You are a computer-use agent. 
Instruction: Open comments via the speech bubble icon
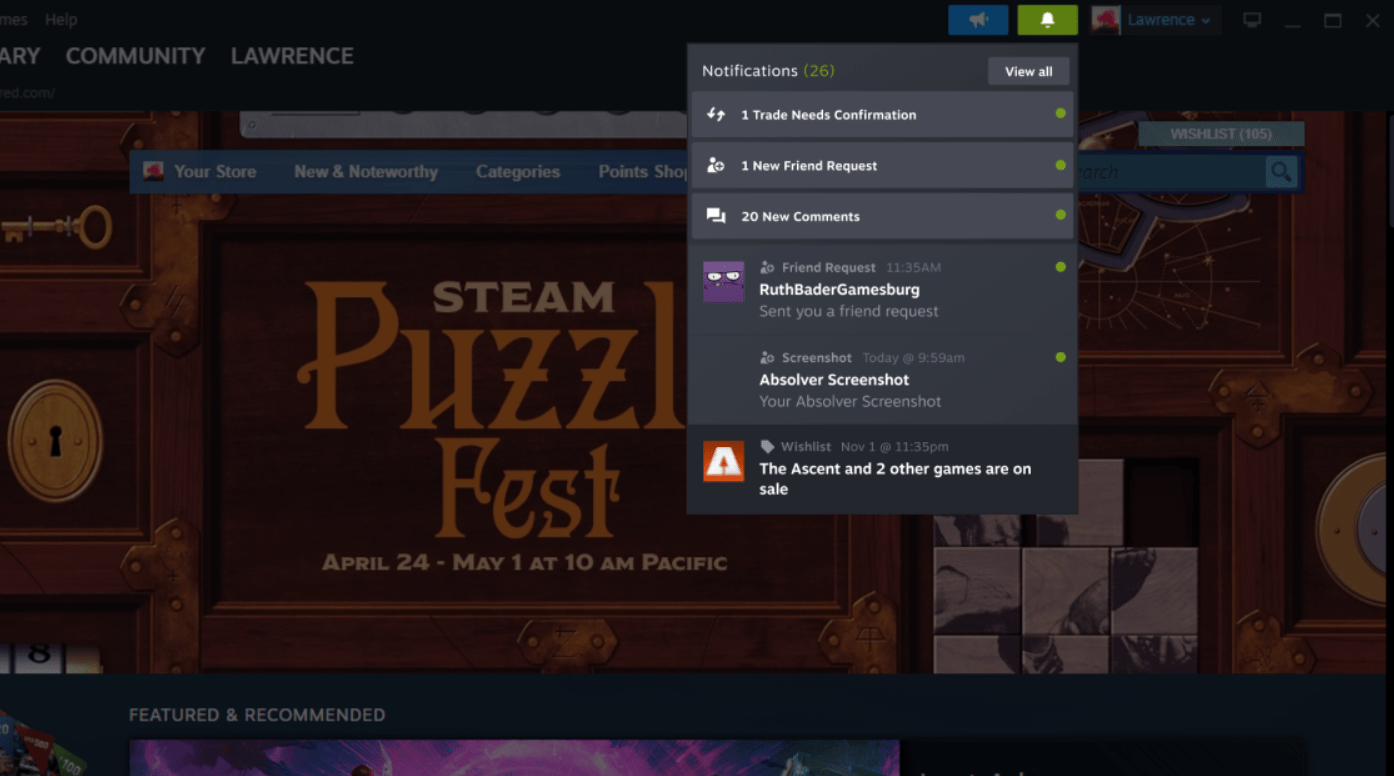[715, 216]
